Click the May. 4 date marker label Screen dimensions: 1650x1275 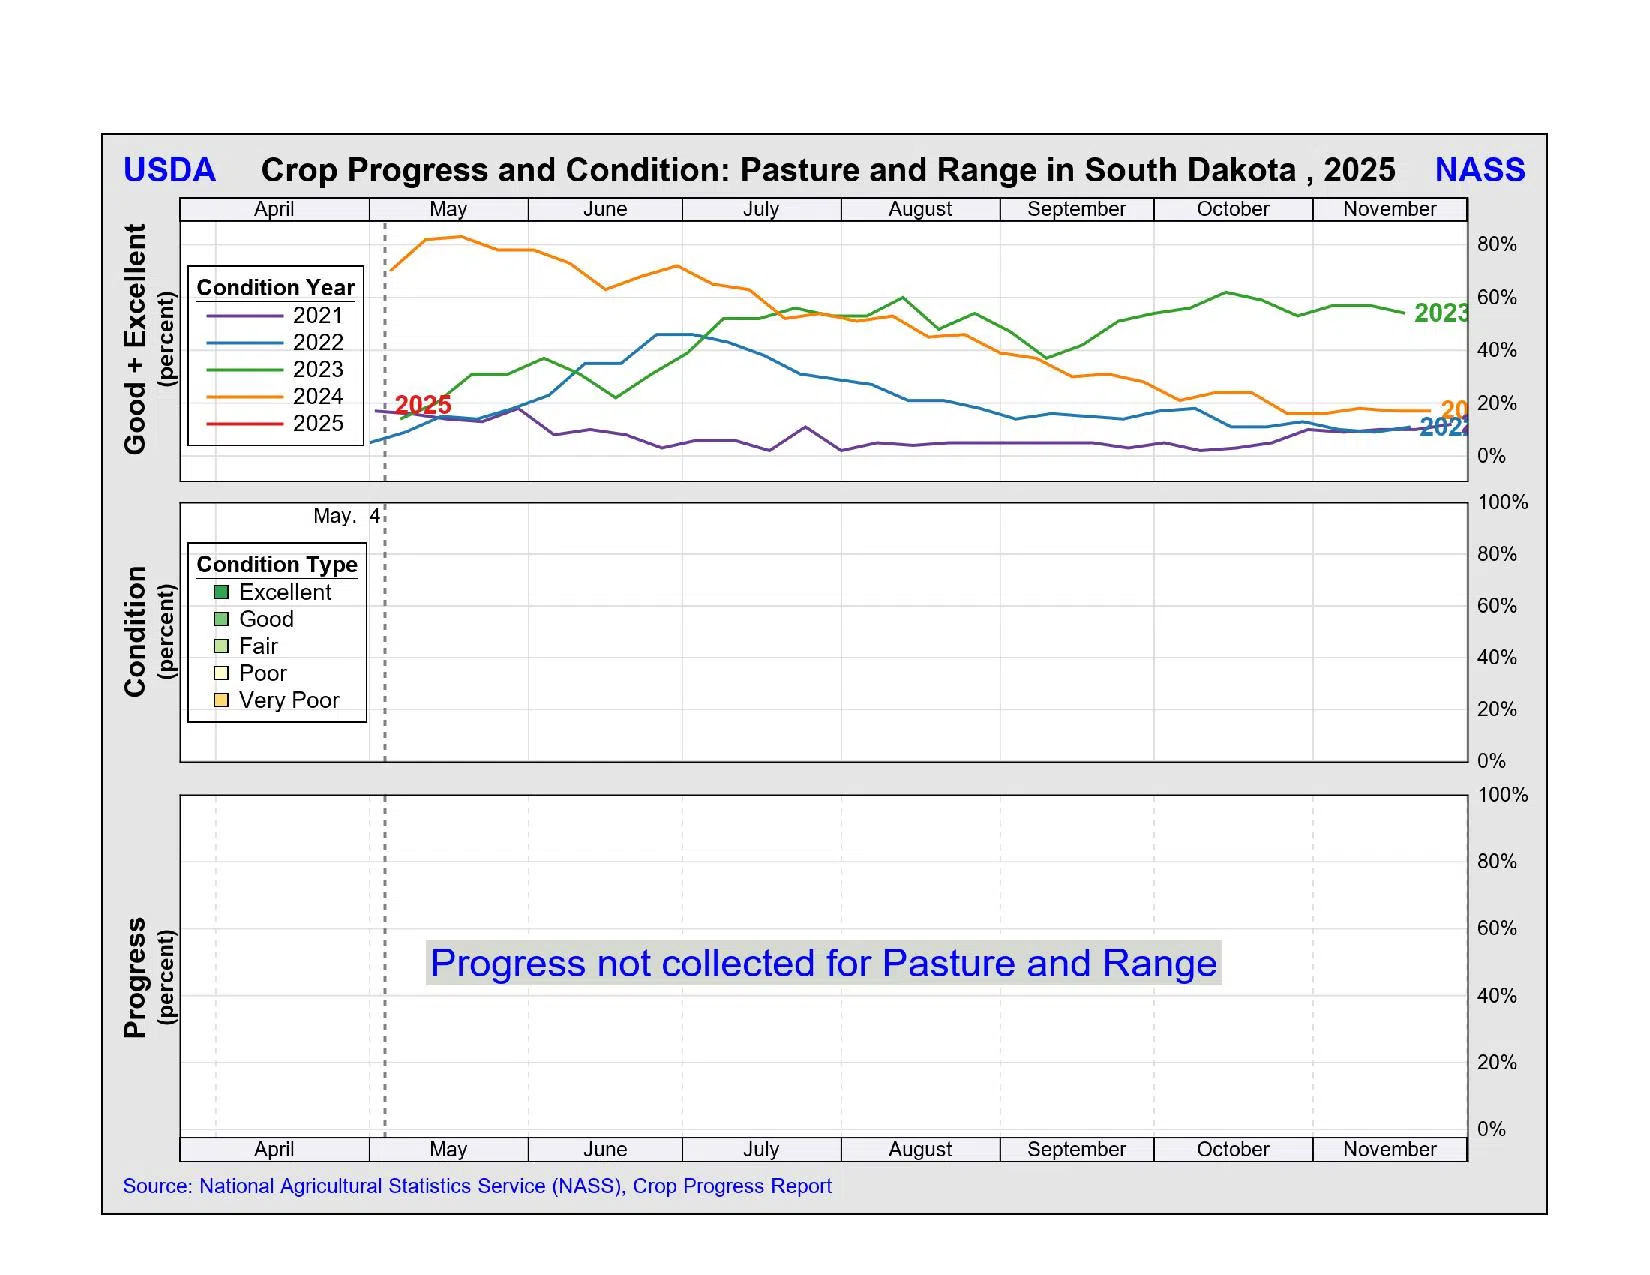coord(346,516)
